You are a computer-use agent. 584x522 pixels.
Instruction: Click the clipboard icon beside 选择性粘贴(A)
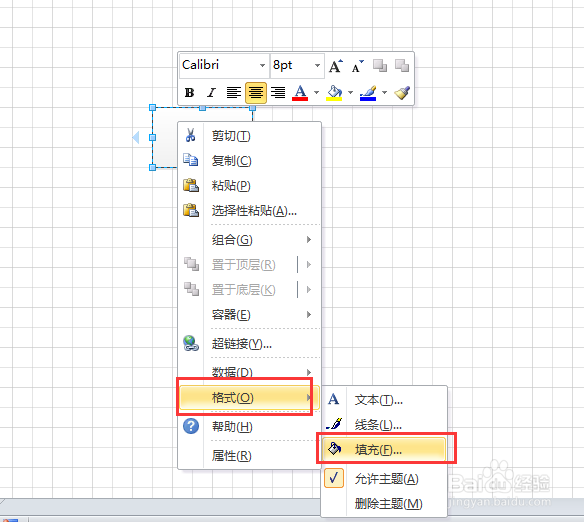pos(191,210)
